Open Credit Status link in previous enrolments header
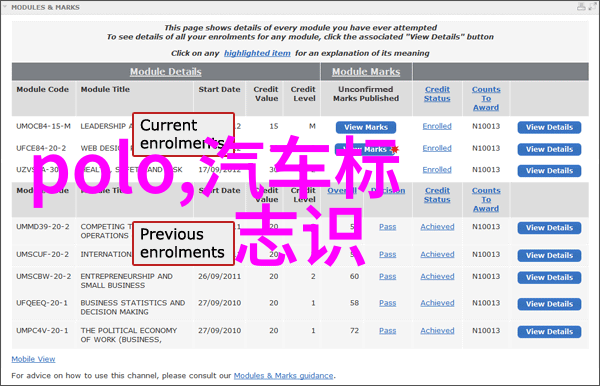The height and width of the screenshot is (386, 600). pos(437,195)
